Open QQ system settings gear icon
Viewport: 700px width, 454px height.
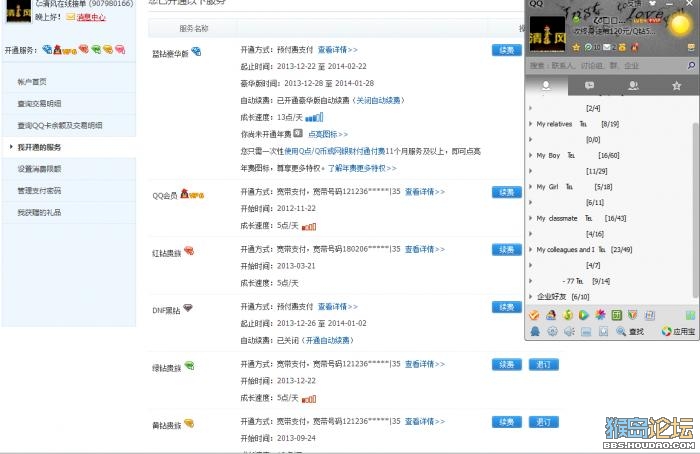552,331
